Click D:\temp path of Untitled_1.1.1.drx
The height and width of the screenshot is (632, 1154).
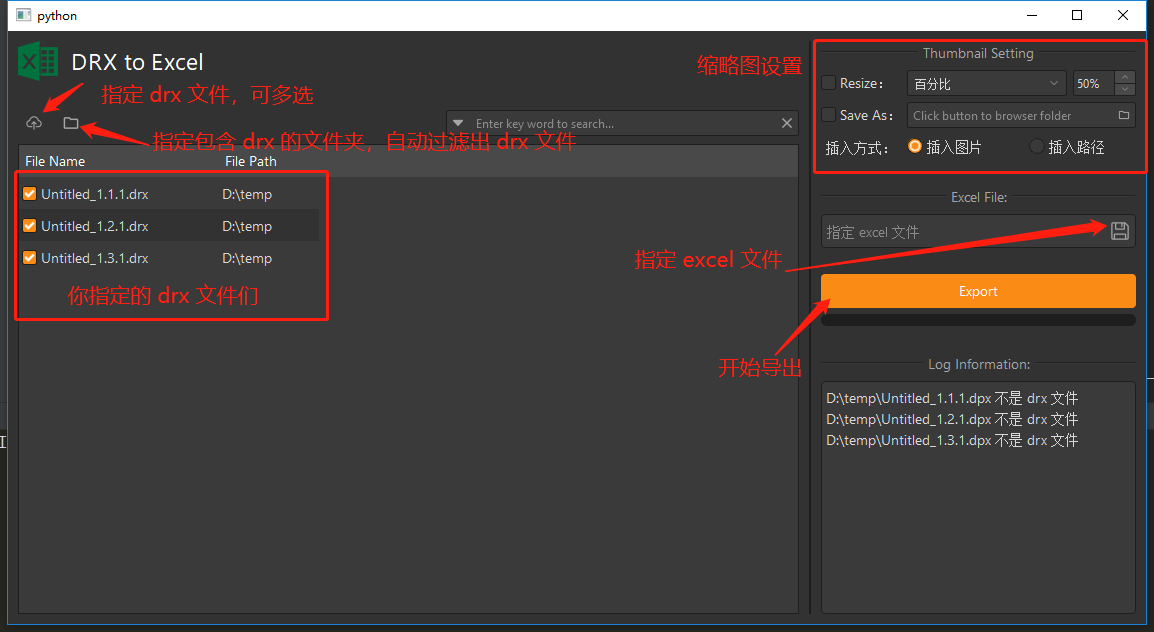247,194
